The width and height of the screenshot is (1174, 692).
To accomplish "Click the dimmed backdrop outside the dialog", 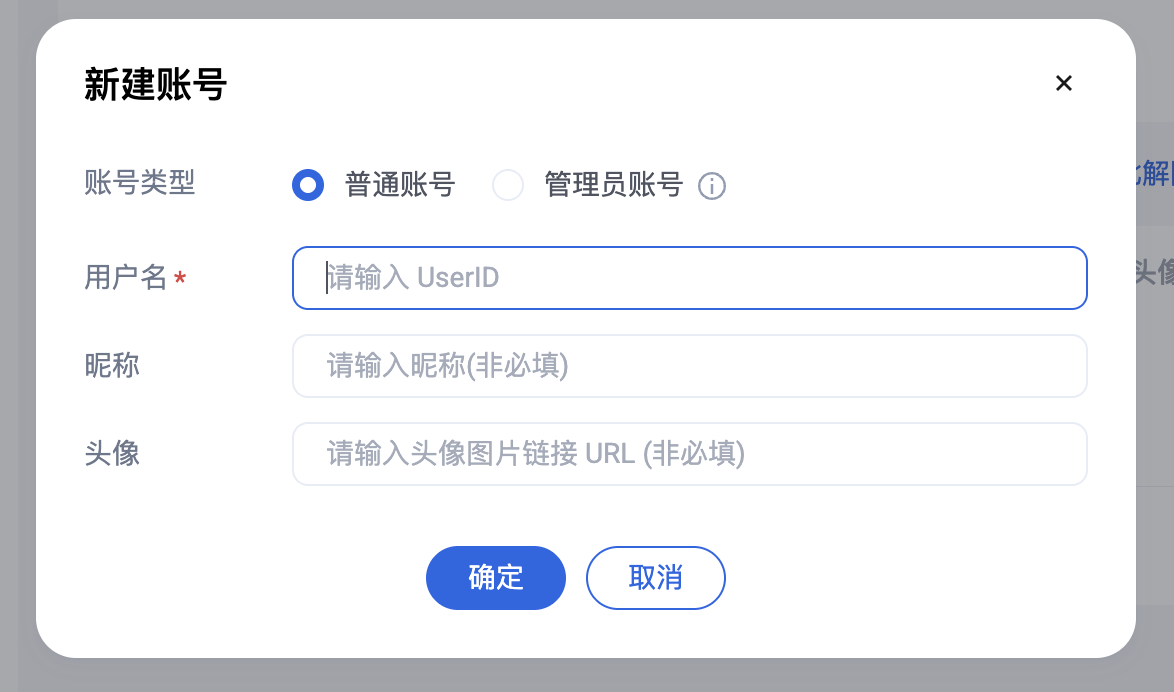I will click(x=17, y=350).
